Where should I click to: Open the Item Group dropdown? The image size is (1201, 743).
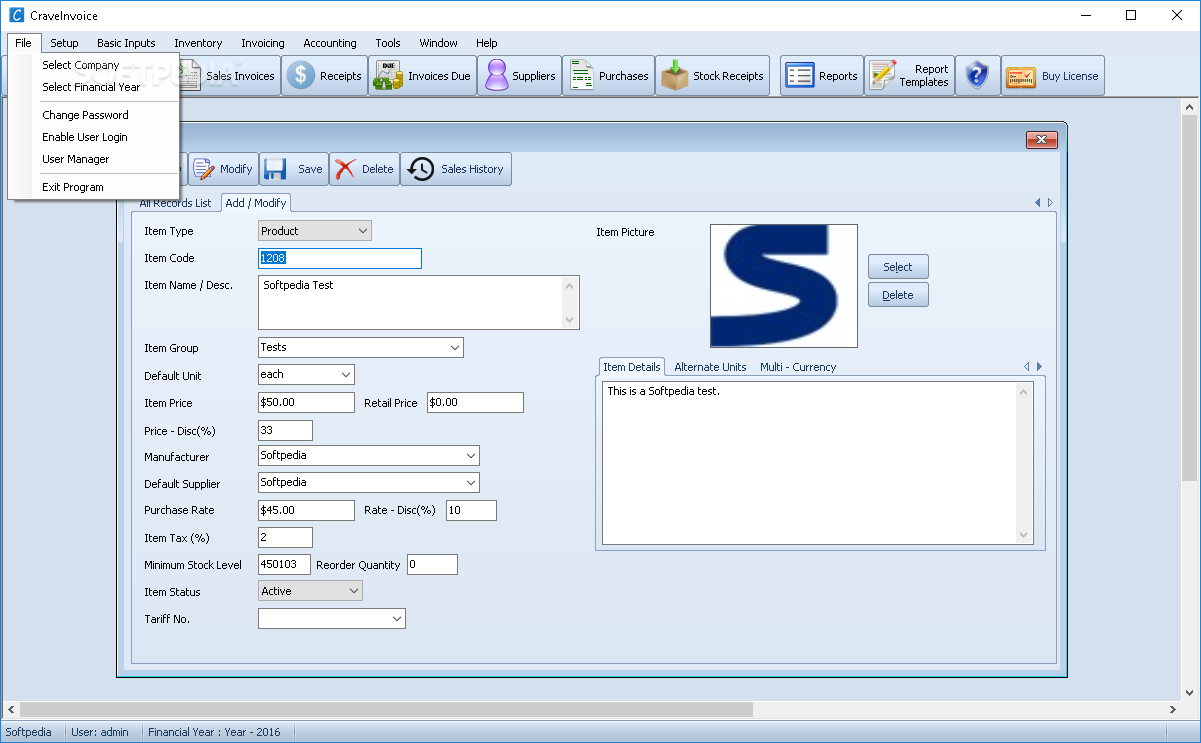[x=454, y=348]
